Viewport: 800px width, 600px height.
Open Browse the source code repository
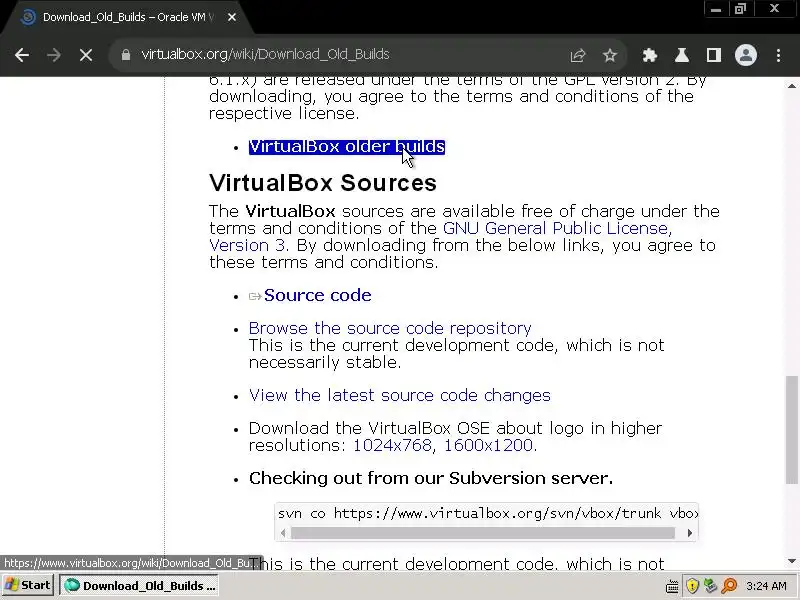[x=390, y=328]
